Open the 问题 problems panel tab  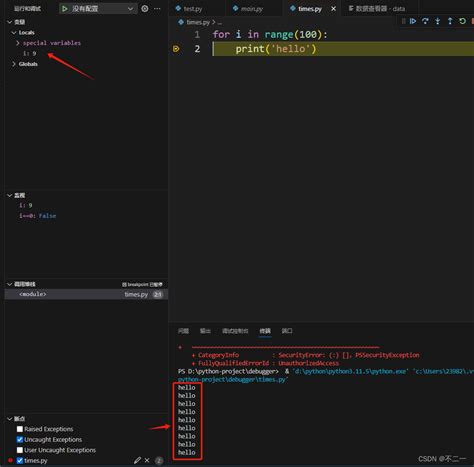click(x=183, y=331)
